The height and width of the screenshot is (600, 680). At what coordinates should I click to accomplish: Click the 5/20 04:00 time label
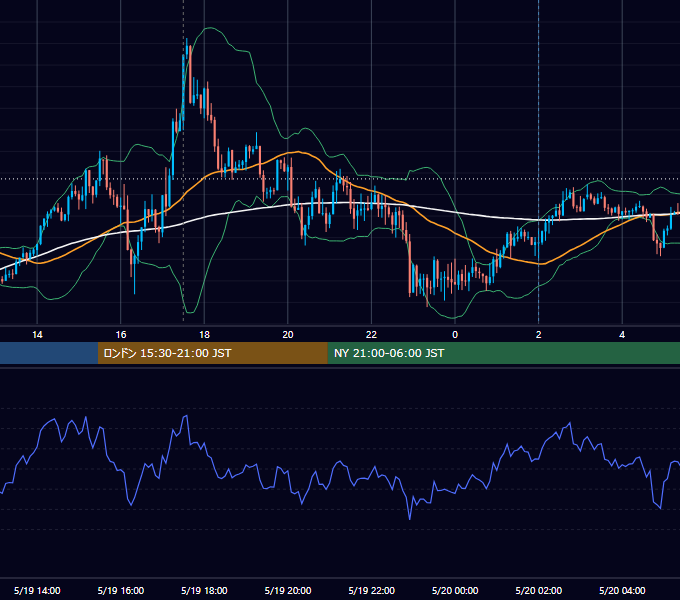pyautogui.click(x=622, y=590)
